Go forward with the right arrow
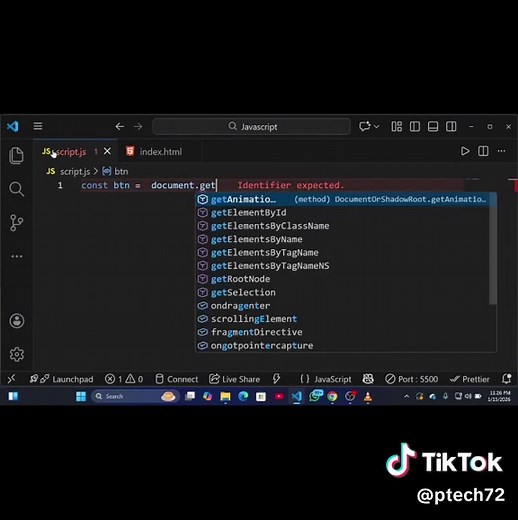 (x=138, y=126)
